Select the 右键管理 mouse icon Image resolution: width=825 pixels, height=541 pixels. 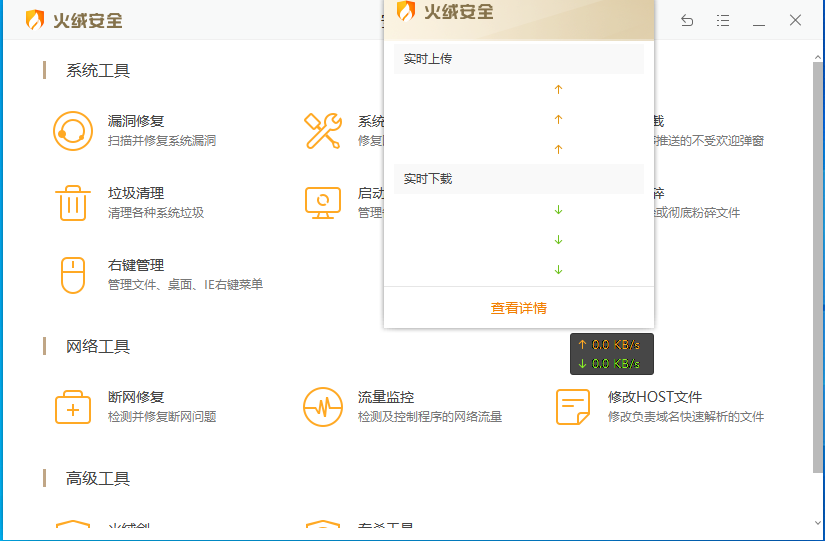(72, 275)
